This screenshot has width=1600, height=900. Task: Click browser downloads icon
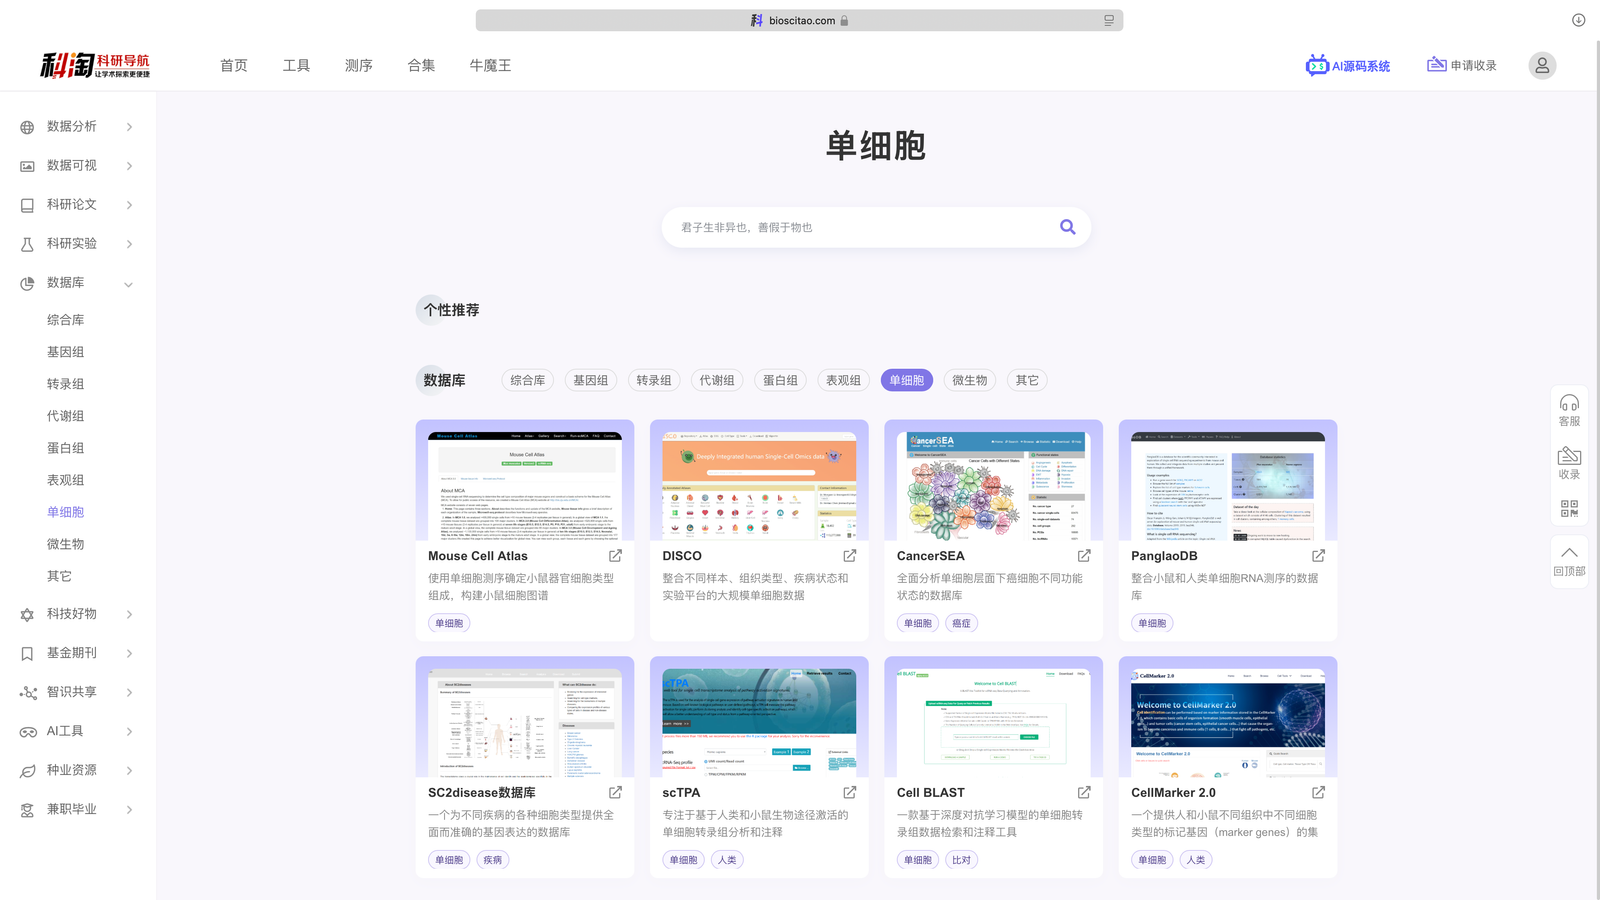point(1578,20)
